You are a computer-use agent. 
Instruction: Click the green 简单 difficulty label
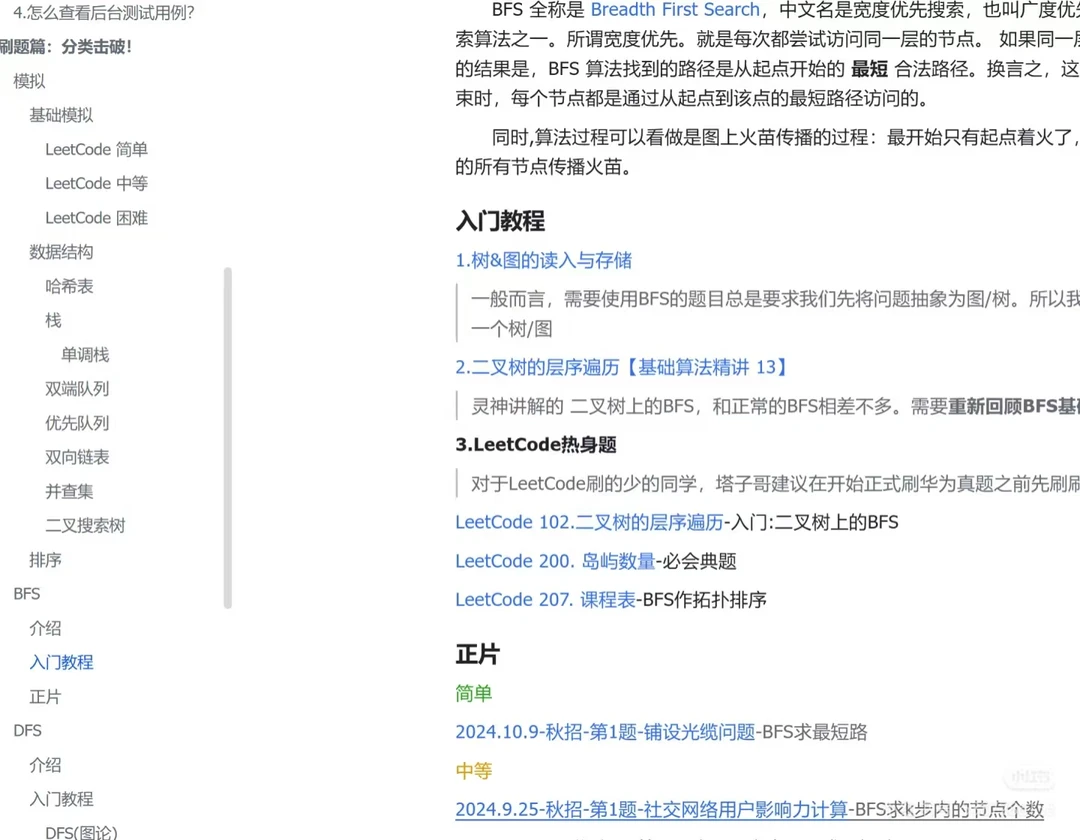(x=473, y=693)
